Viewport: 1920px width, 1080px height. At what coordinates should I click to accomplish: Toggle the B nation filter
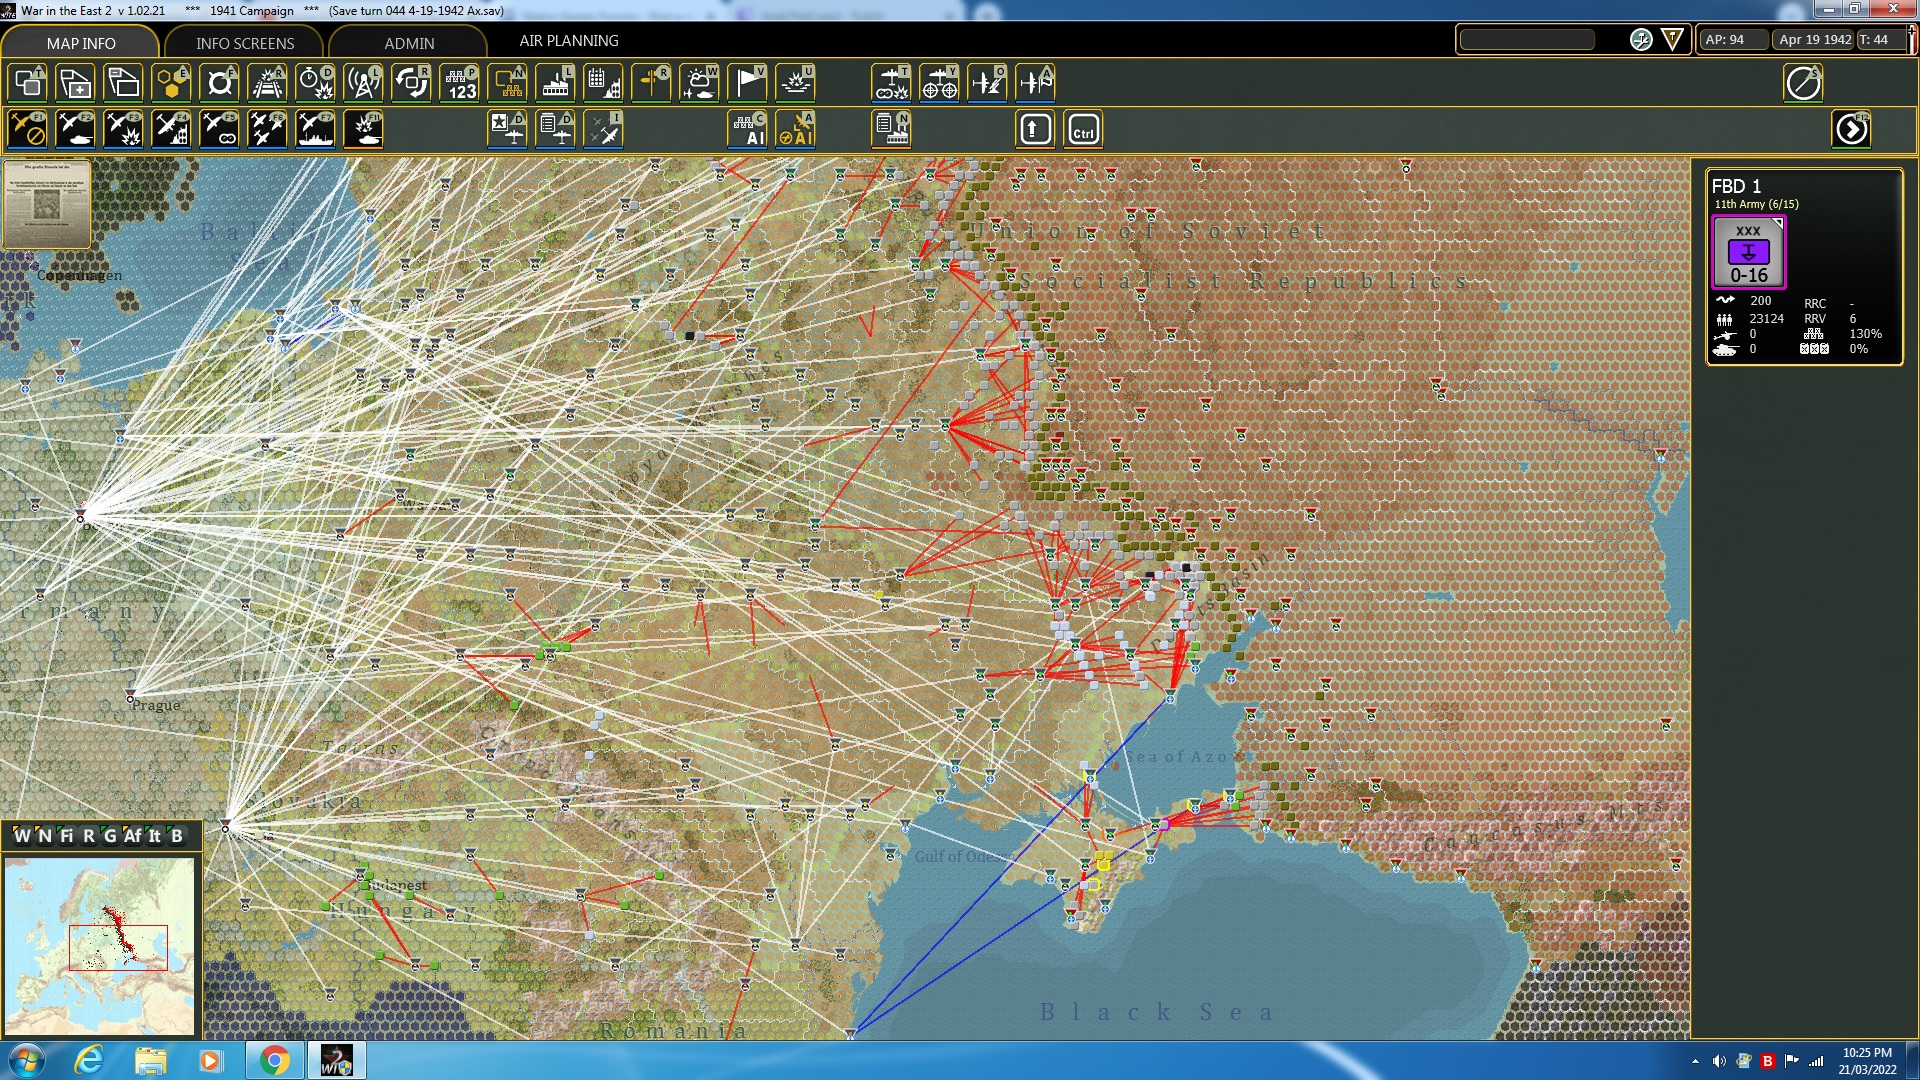coord(177,836)
